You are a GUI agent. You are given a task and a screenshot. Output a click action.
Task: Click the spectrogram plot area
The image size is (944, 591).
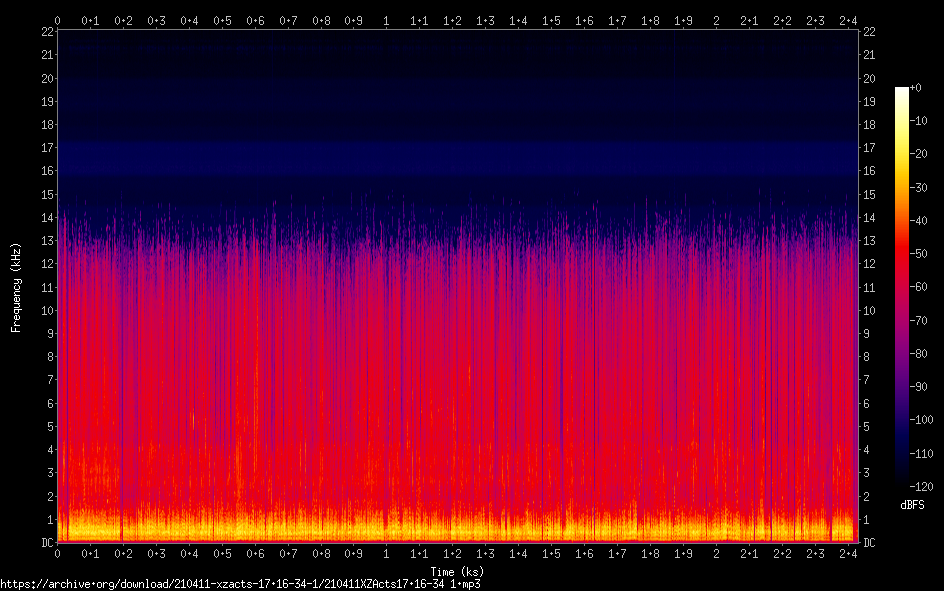click(x=458, y=286)
